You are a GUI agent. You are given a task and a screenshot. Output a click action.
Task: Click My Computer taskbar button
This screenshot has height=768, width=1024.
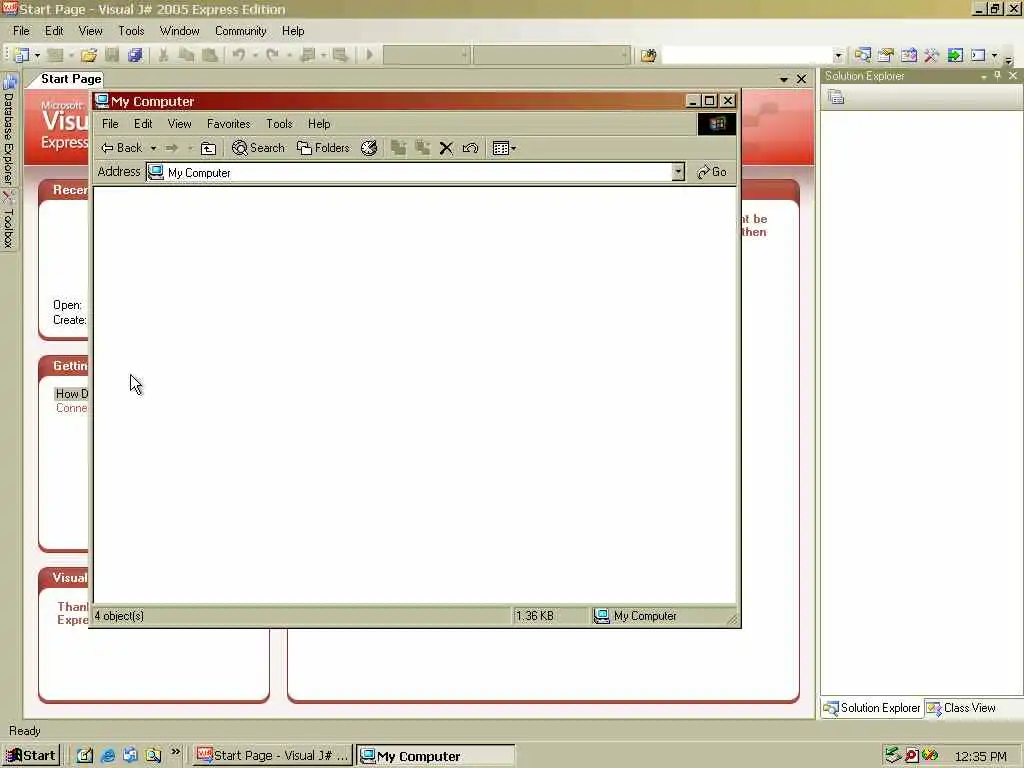pyautogui.click(x=435, y=756)
